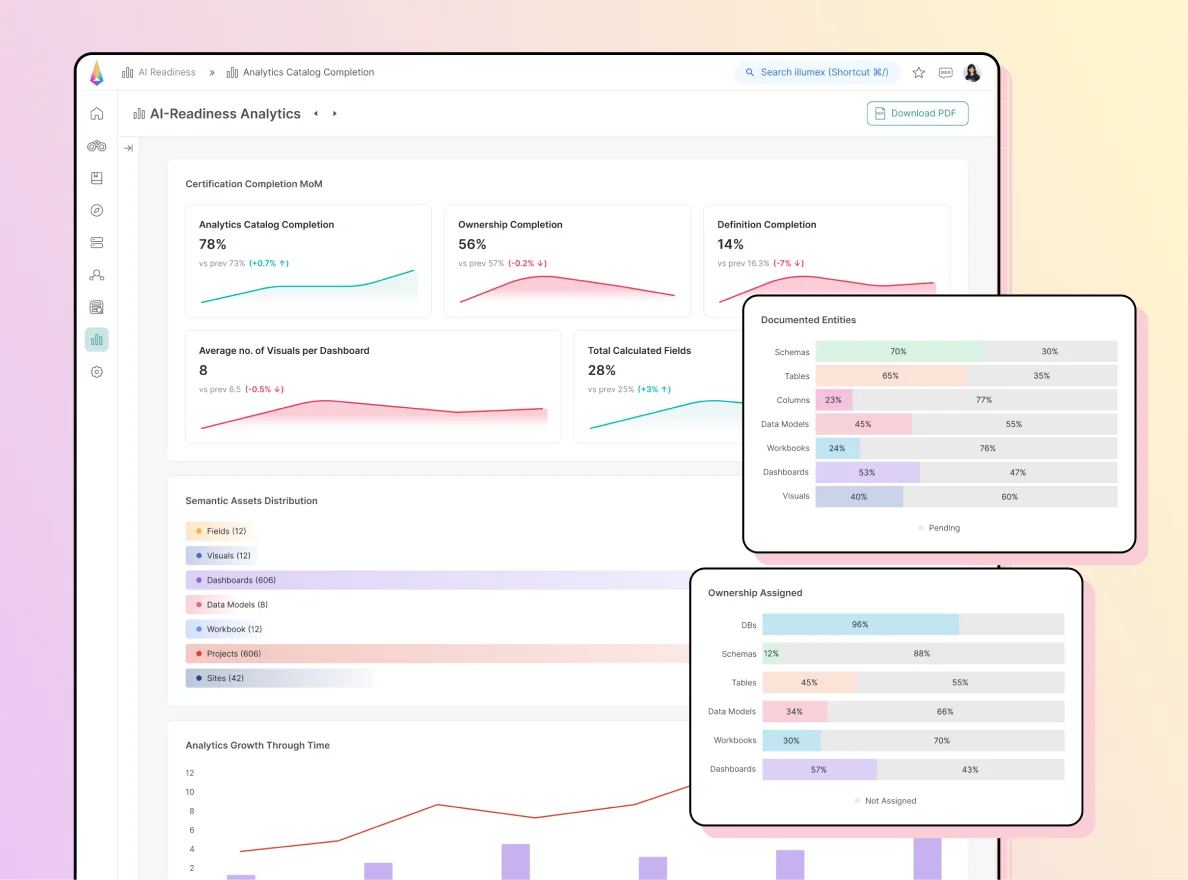Select the Visuals (12) bar
This screenshot has height=880, width=1188.
pos(222,556)
